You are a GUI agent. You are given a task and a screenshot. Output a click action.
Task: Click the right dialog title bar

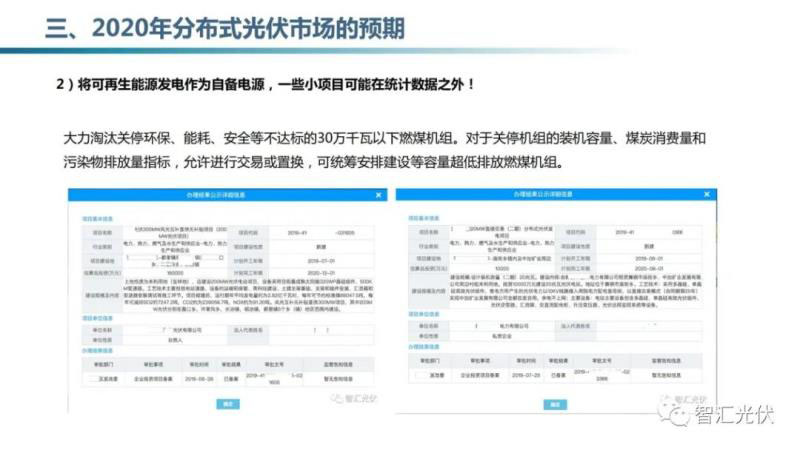point(550,196)
